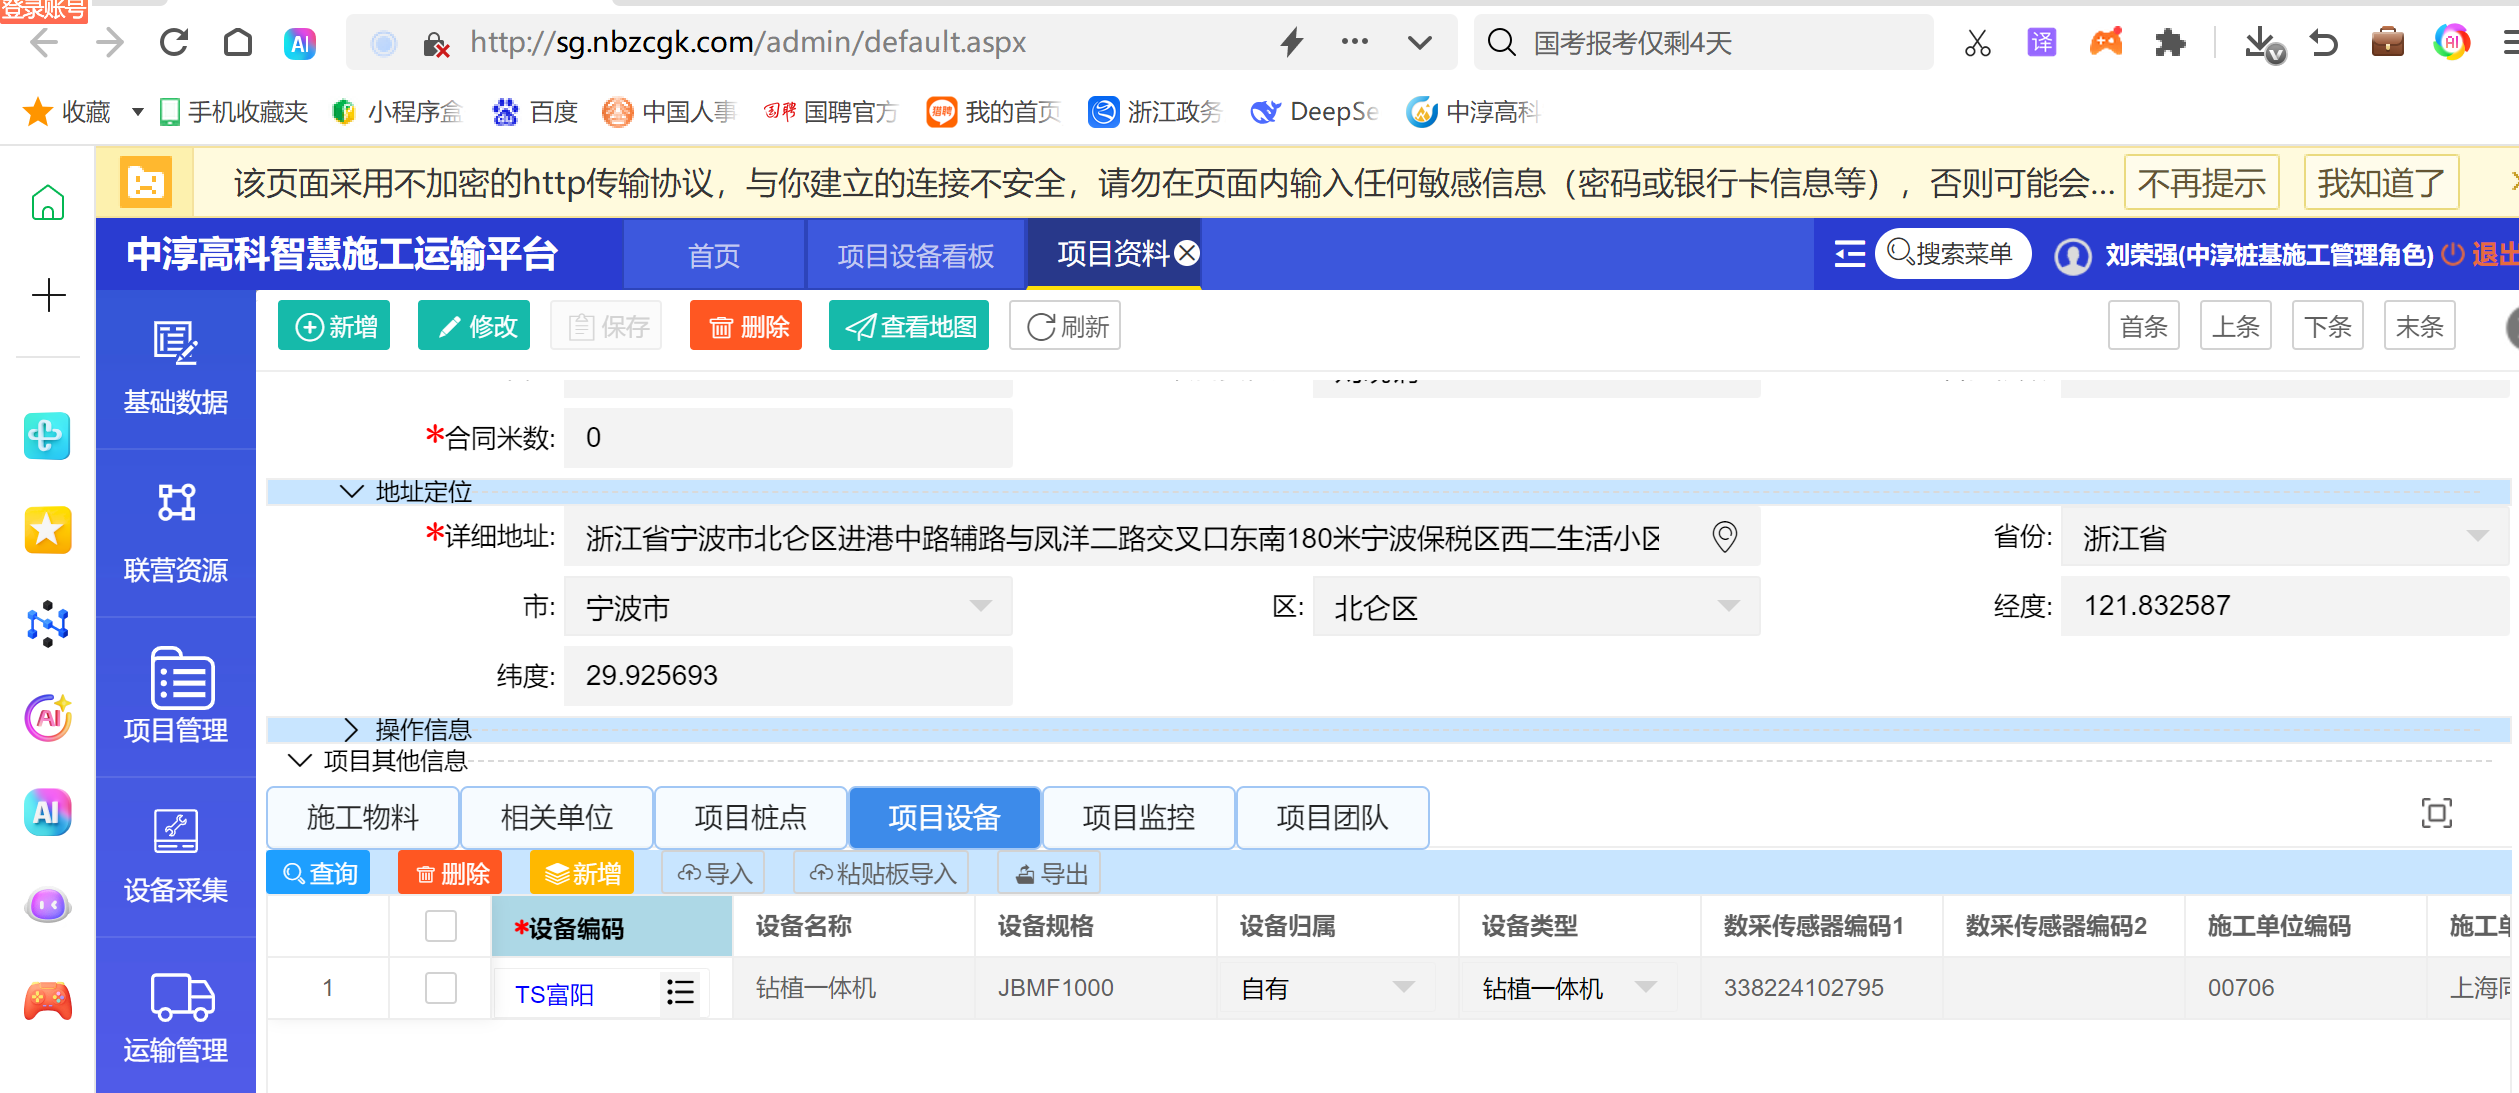Check the select-all checkbox in the table header
2519x1093 pixels.
pos(441,926)
